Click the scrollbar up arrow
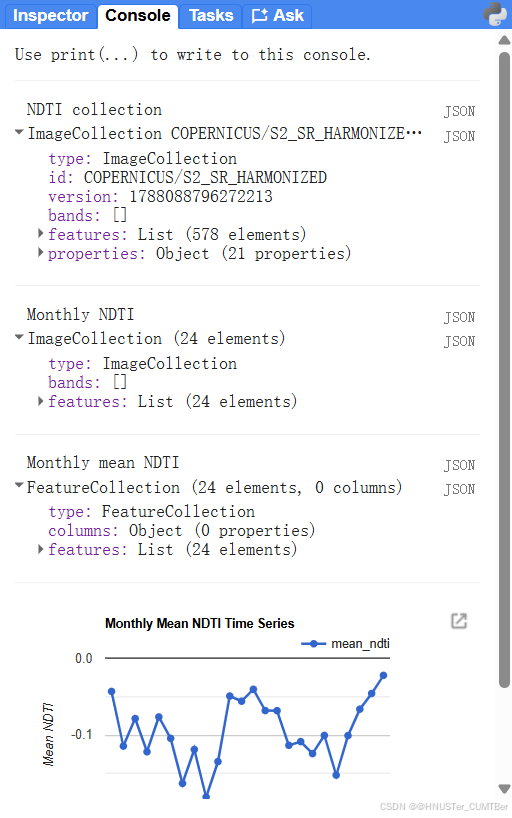This screenshot has width=512, height=818. coord(504,40)
